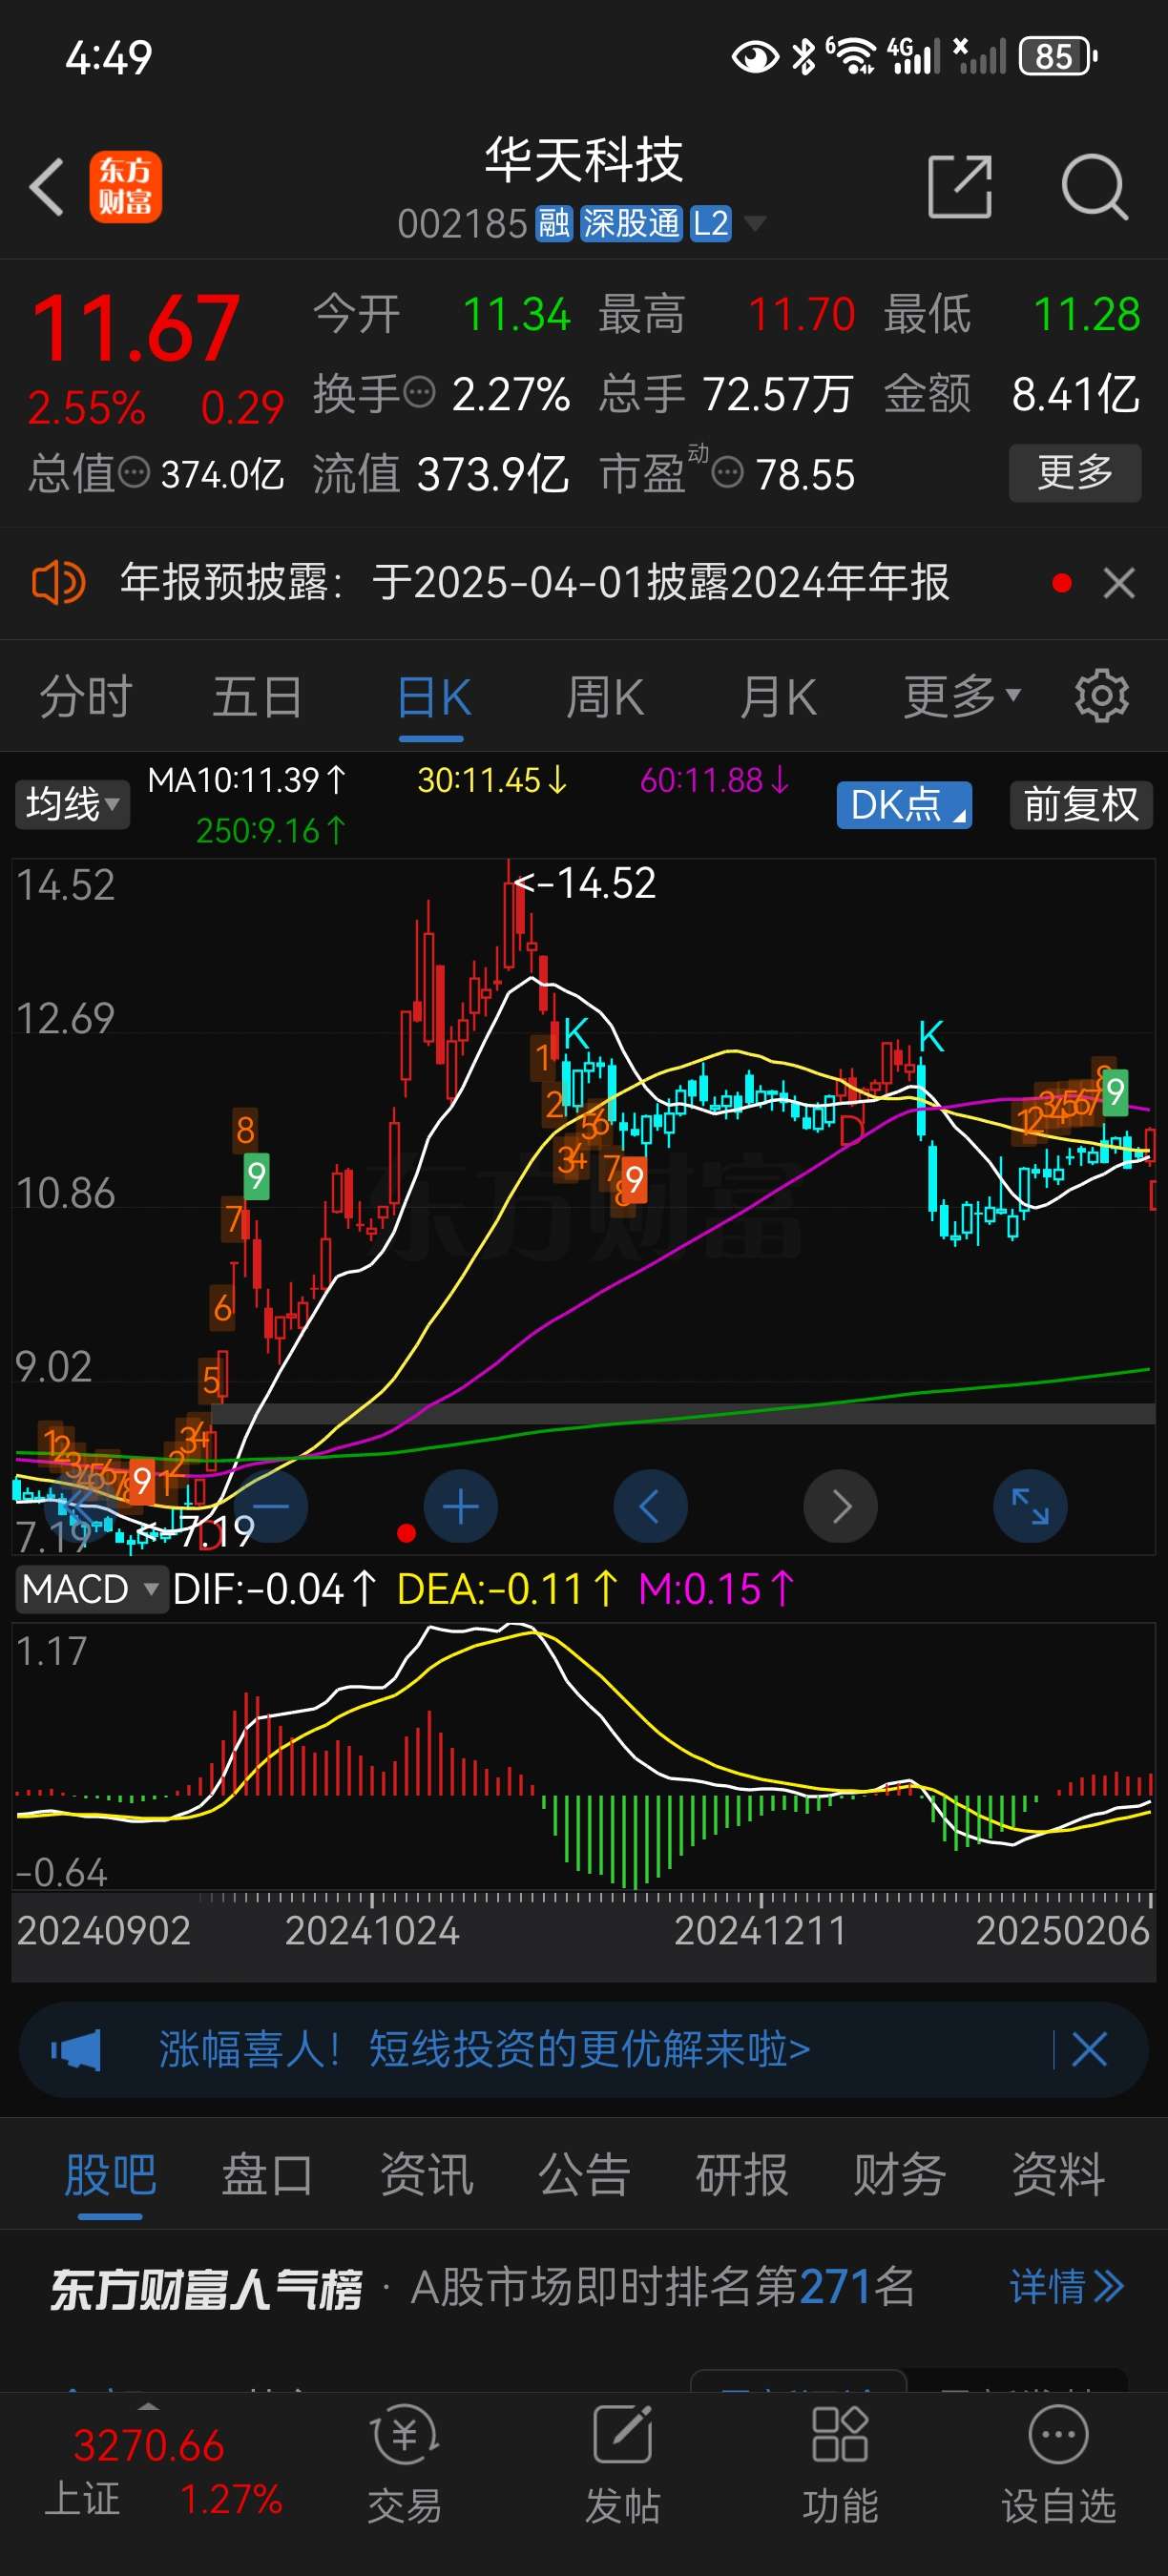Expand chart to fullscreen icon
Viewport: 1168px width, 2576px height.
[x=1030, y=1506]
